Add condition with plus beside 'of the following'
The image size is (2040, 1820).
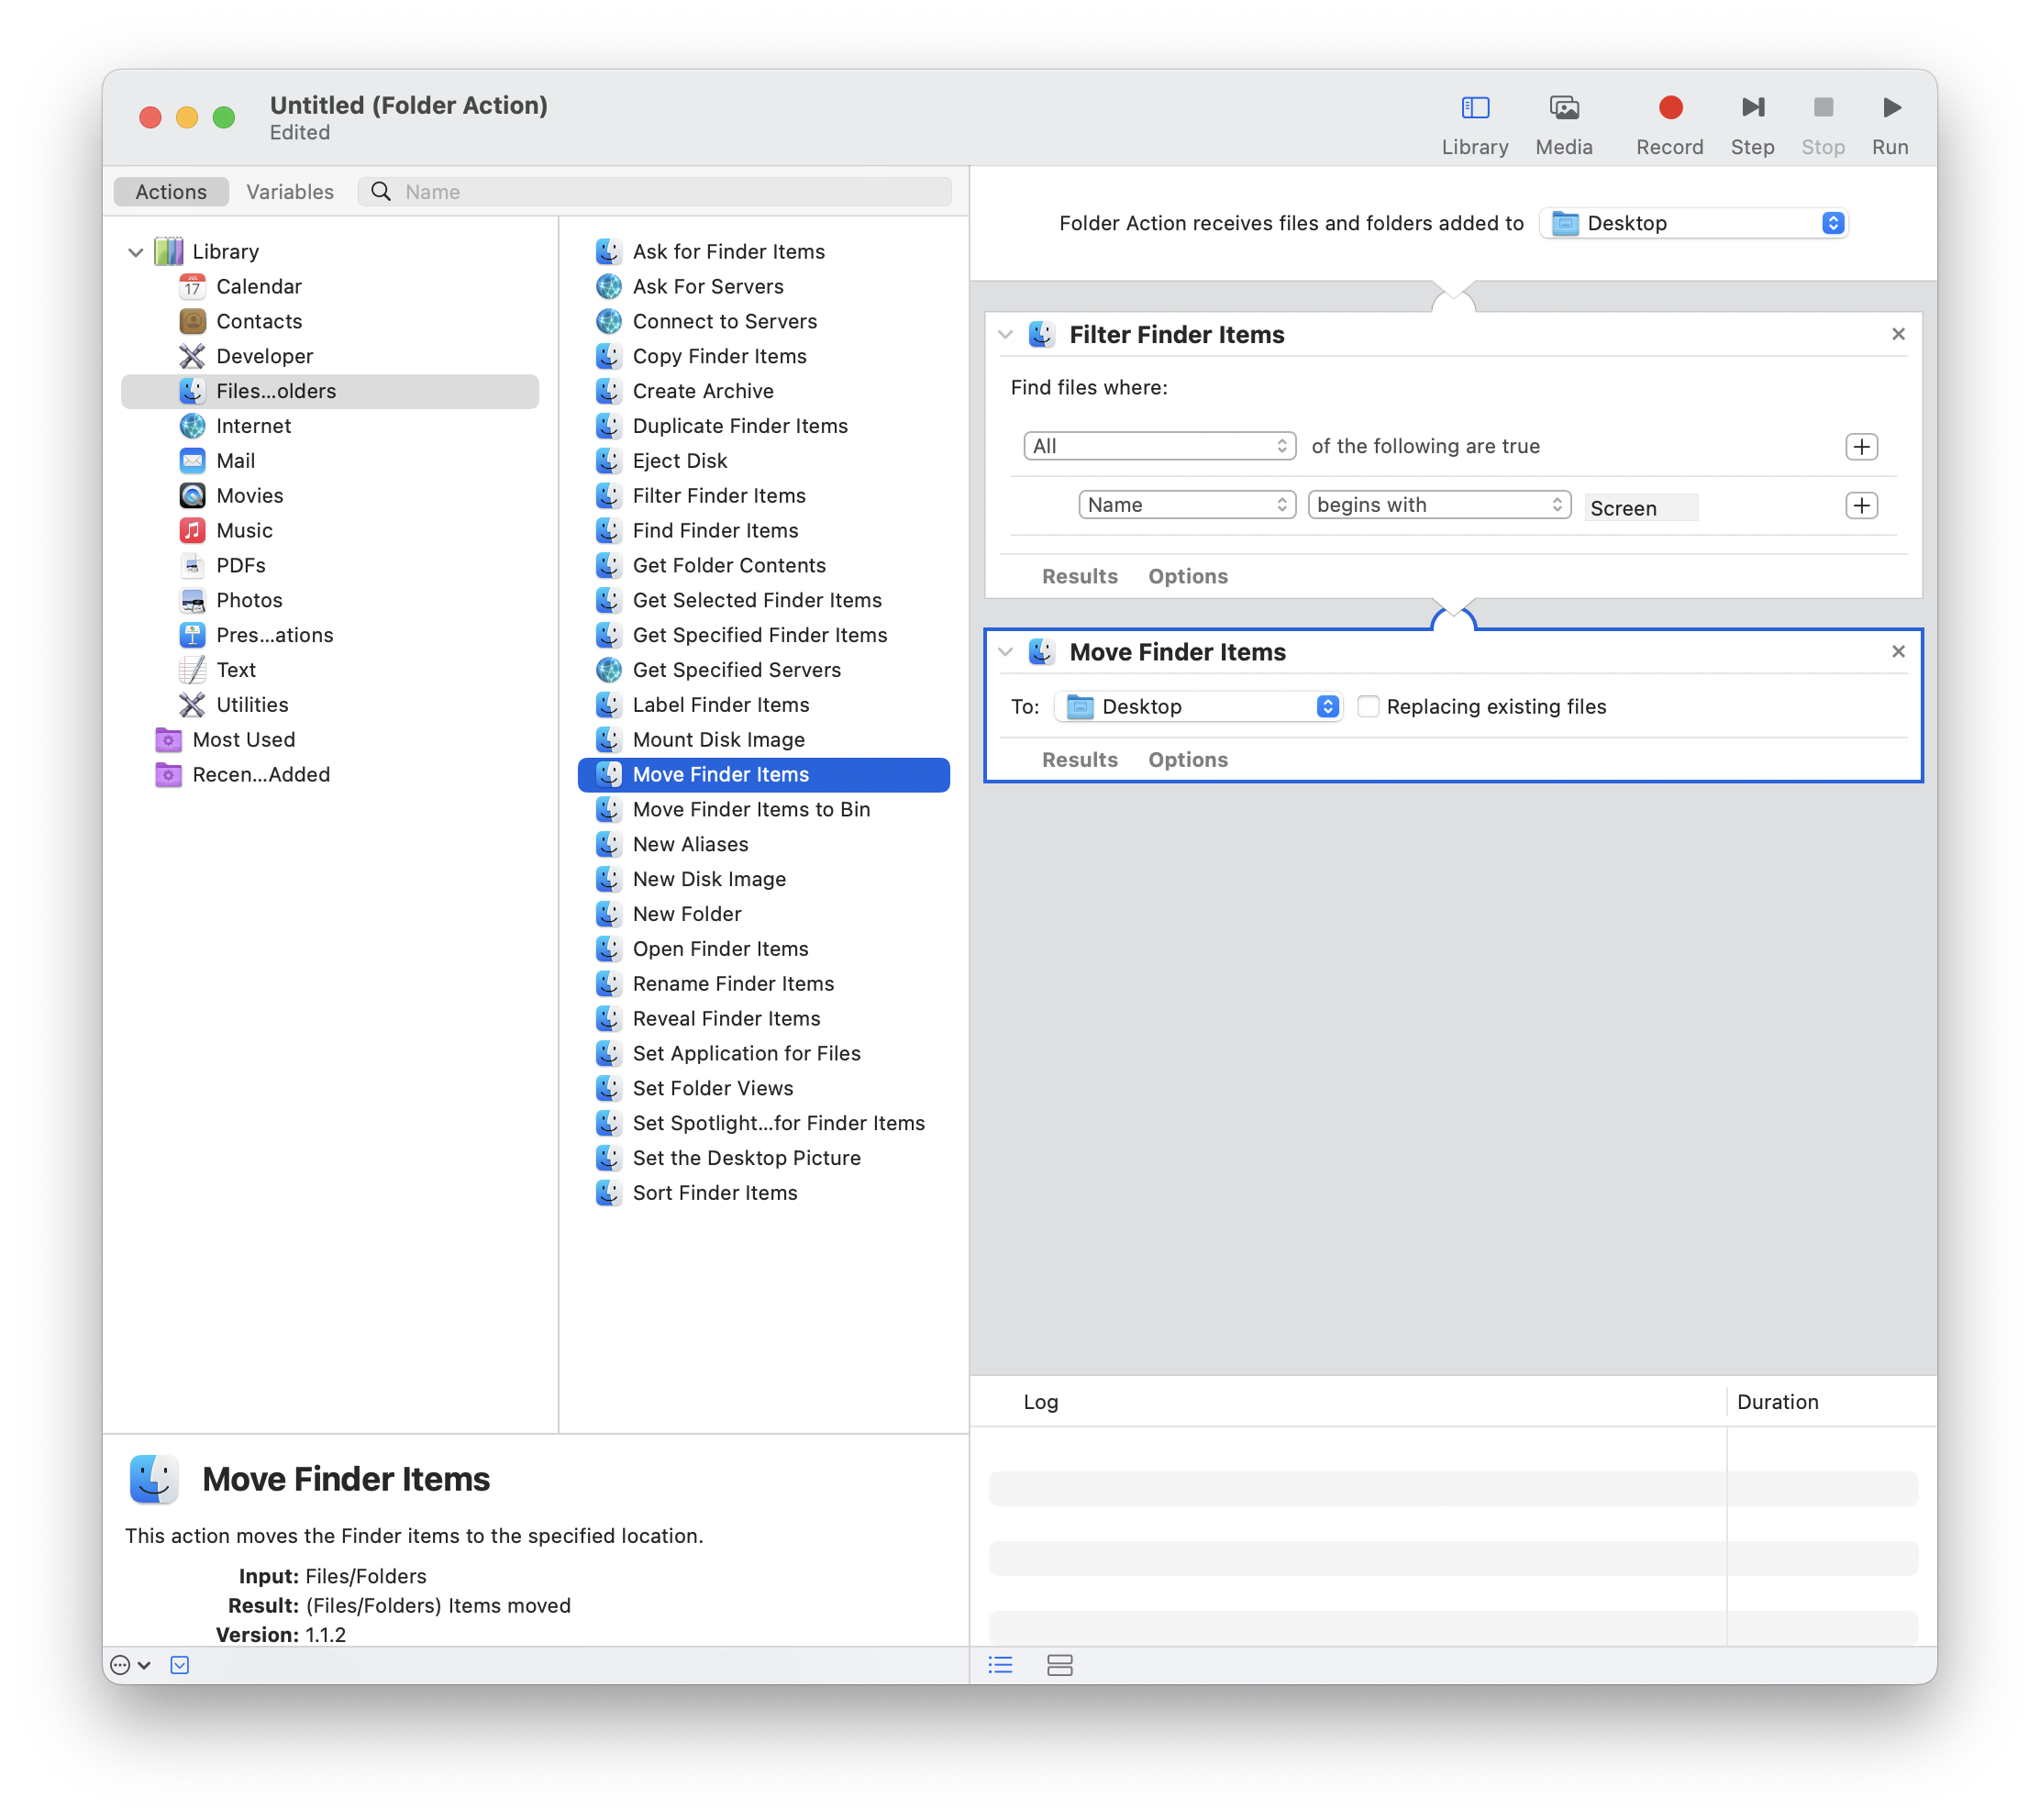coord(1860,446)
